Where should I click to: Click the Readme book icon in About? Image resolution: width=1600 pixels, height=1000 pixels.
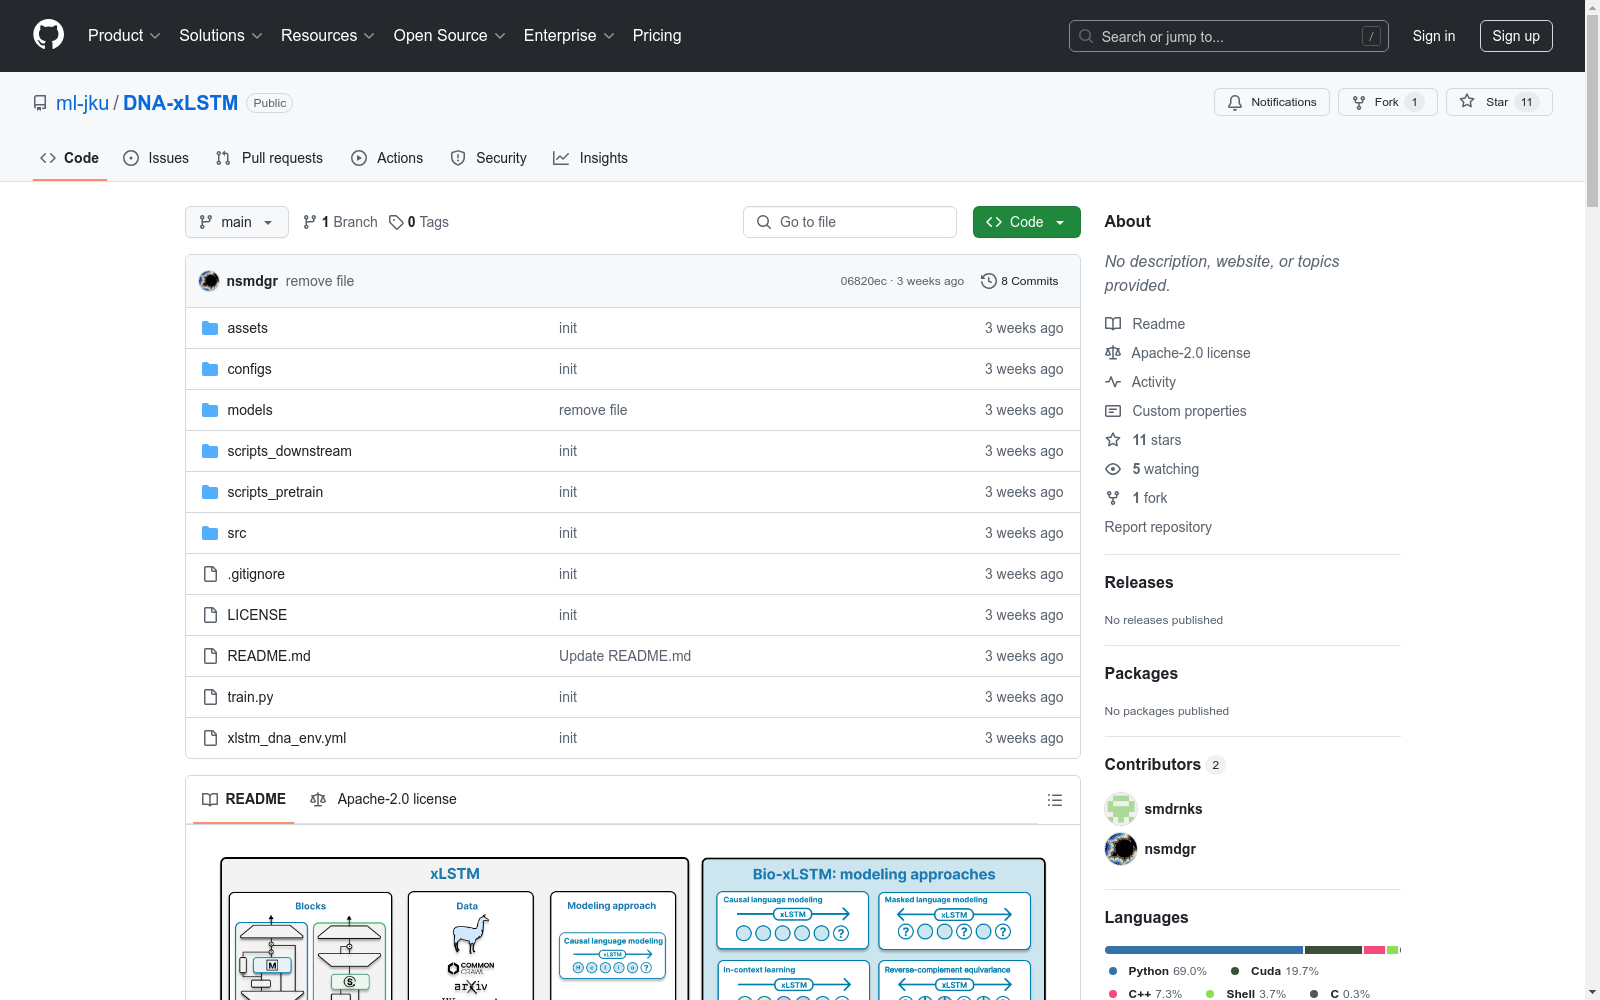click(1113, 324)
